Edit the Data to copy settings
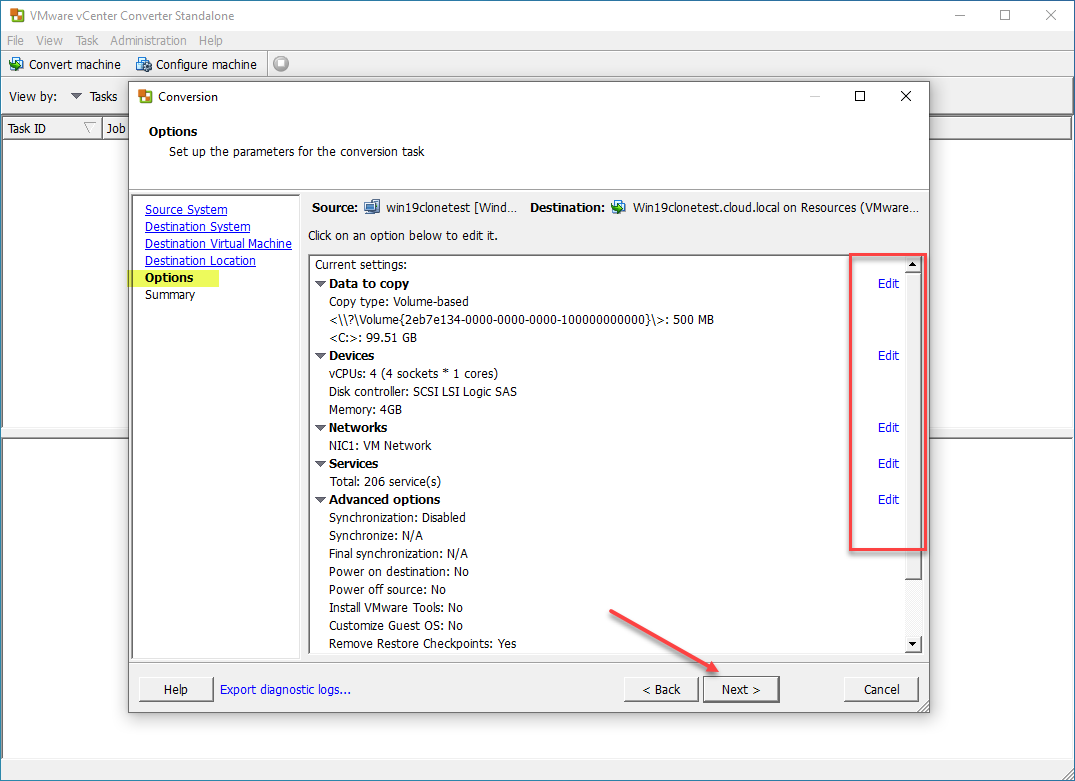Screen dimensions: 1075x781 [x=888, y=284]
